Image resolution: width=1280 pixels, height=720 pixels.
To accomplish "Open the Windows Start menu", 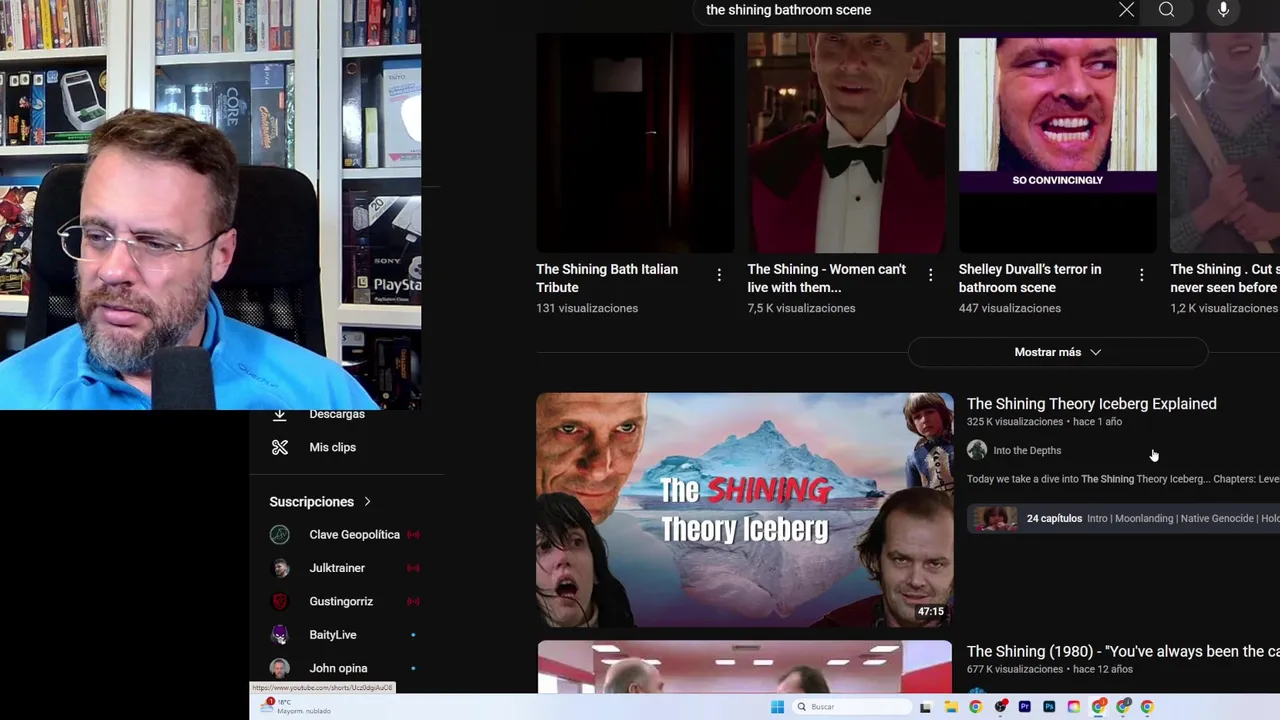I will tap(777, 707).
